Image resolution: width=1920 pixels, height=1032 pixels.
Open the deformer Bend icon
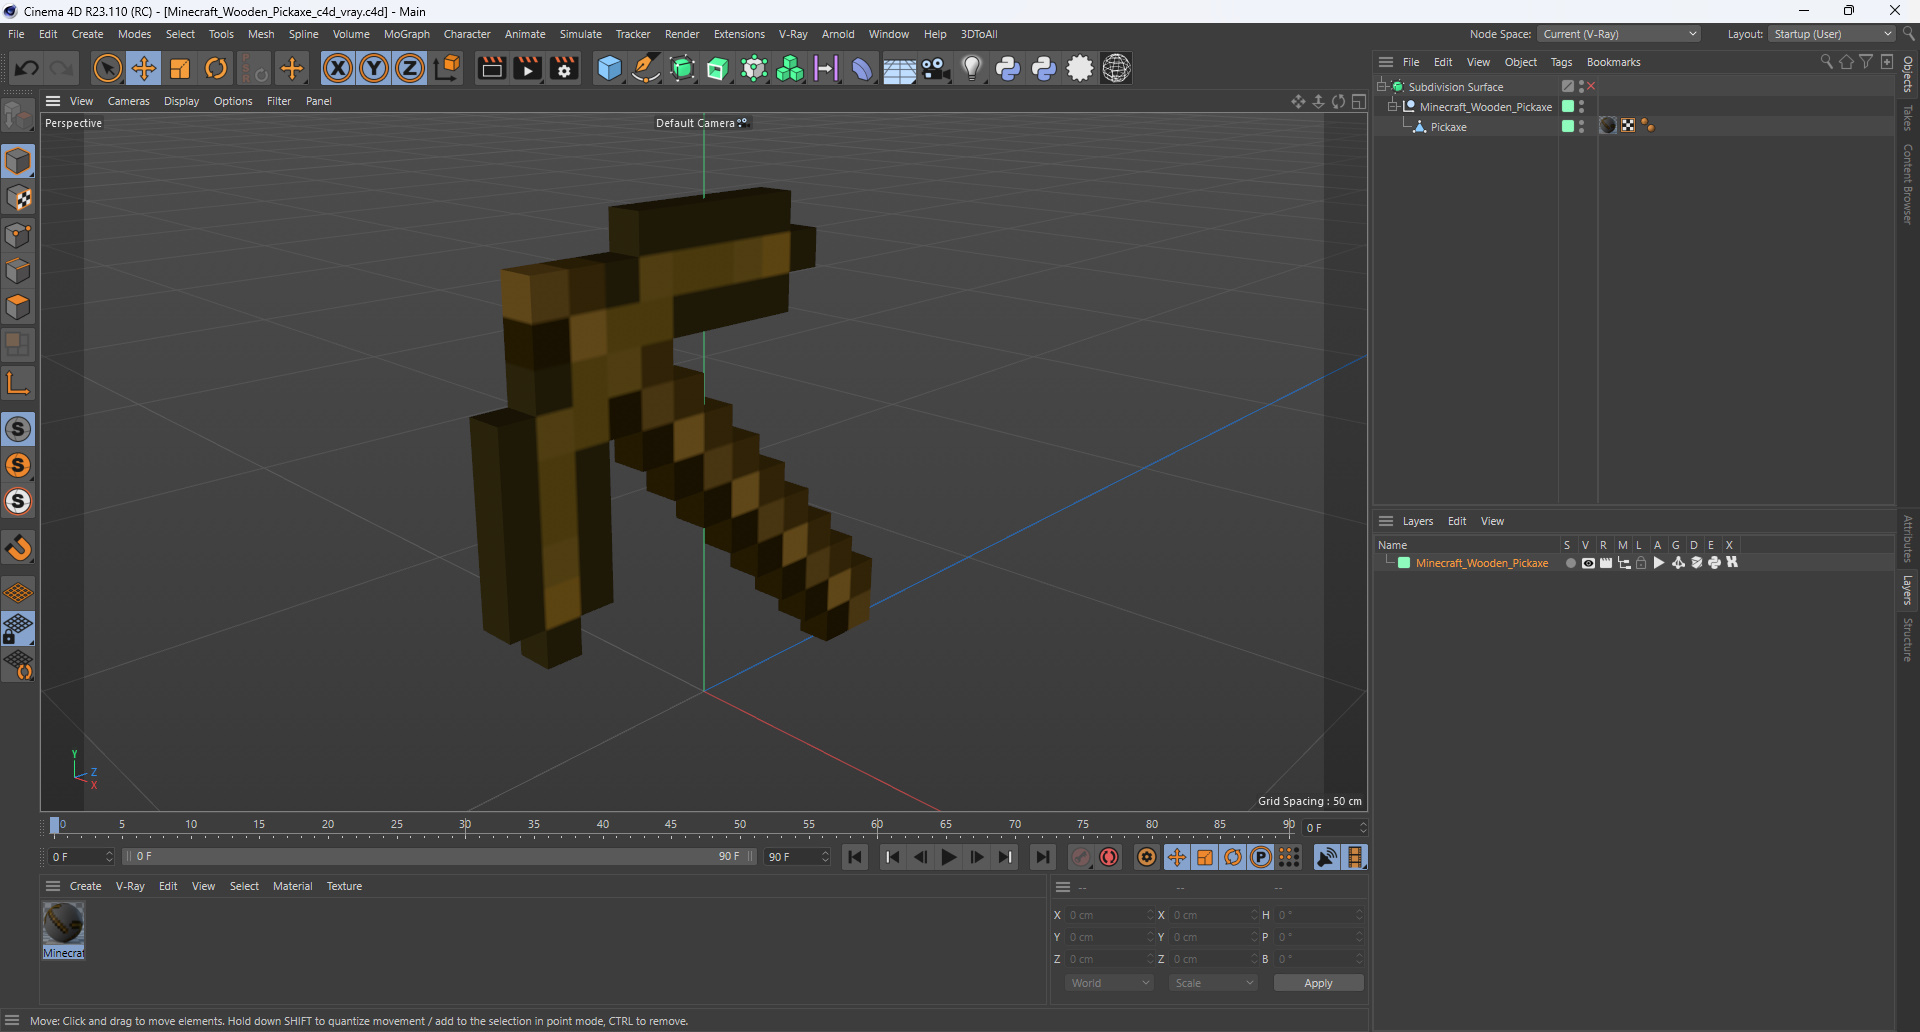[862, 68]
